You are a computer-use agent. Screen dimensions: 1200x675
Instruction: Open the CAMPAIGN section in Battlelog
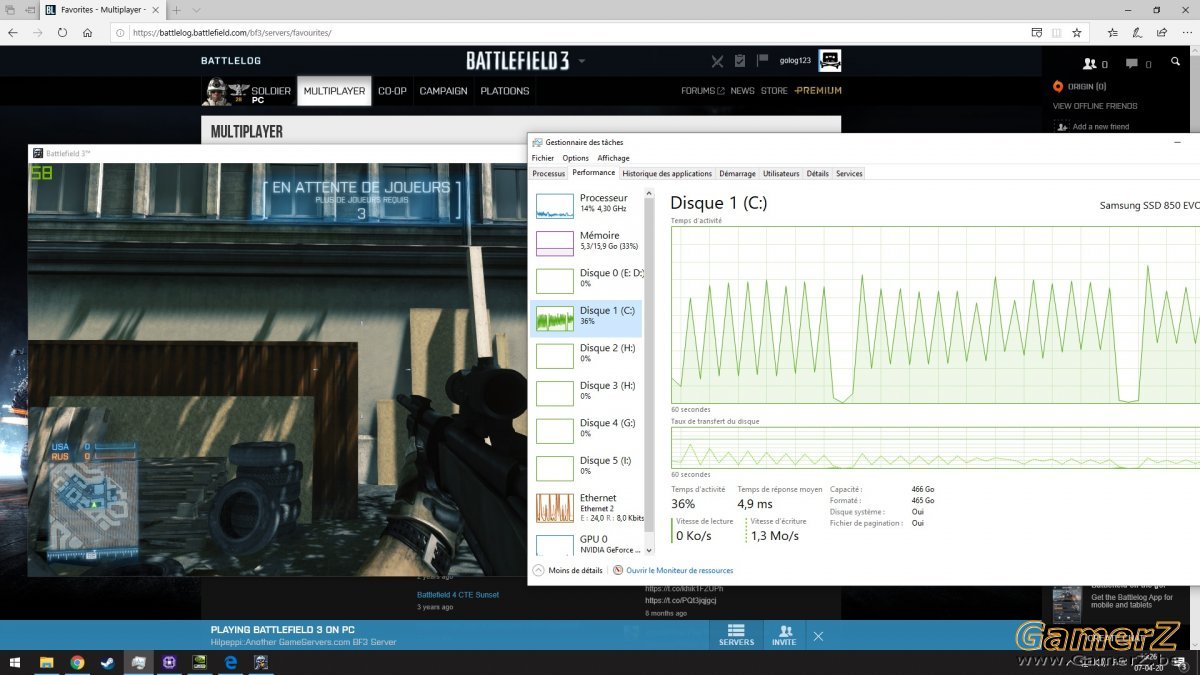[443, 91]
